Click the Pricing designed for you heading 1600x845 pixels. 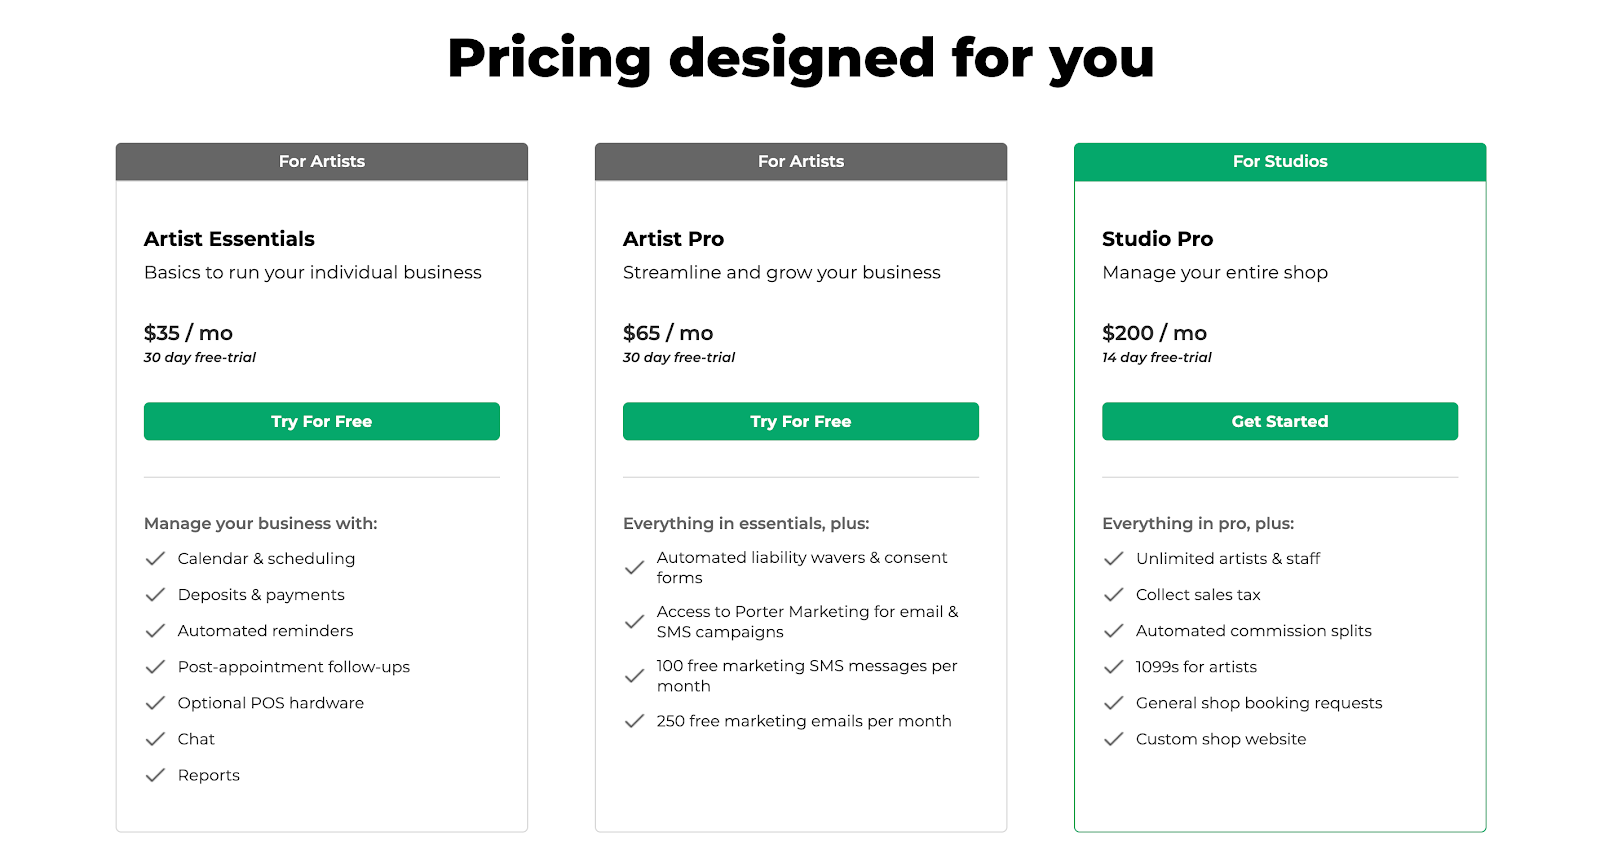coord(800,58)
